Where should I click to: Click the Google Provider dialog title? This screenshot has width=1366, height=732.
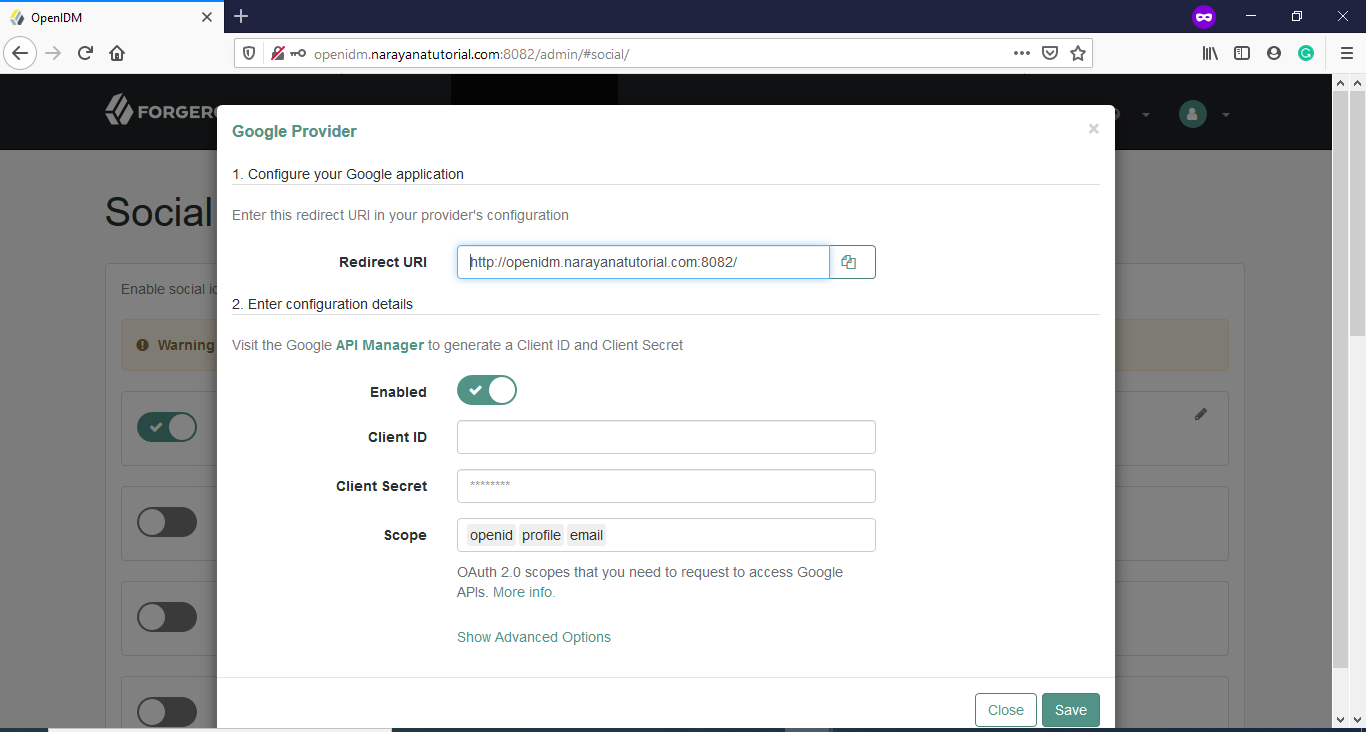294,131
